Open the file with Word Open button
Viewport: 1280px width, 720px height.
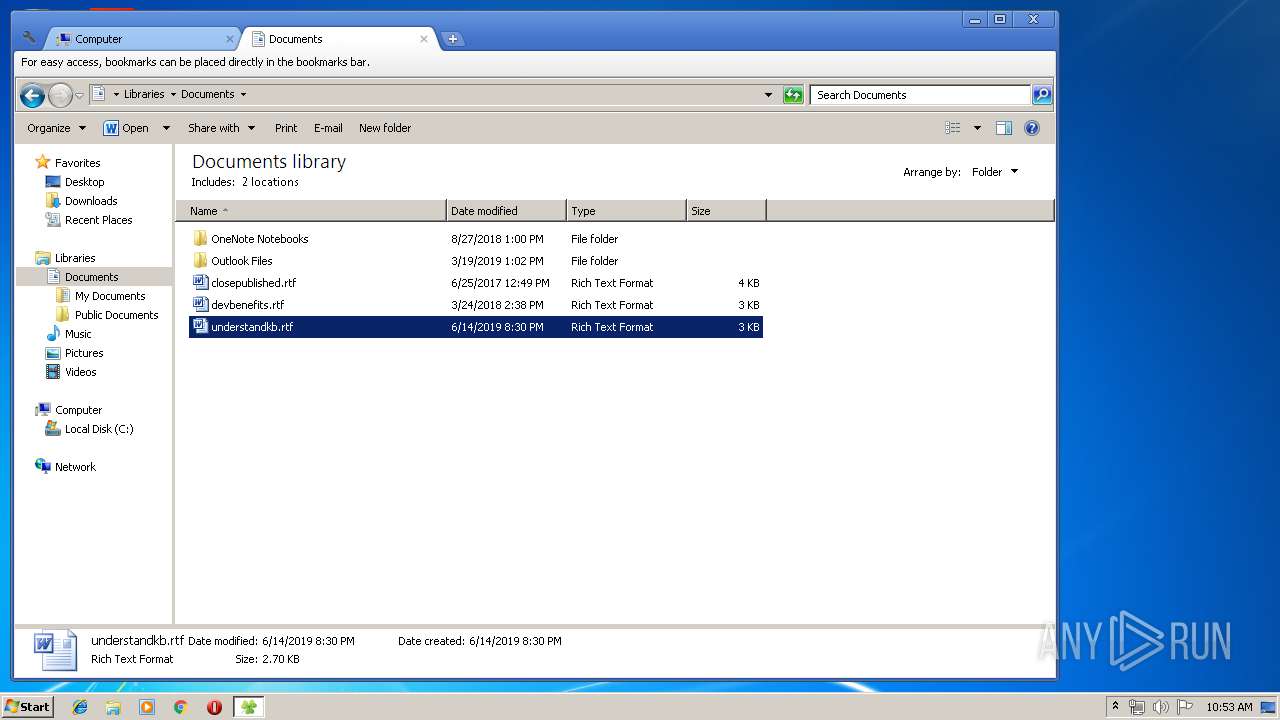[x=127, y=128]
